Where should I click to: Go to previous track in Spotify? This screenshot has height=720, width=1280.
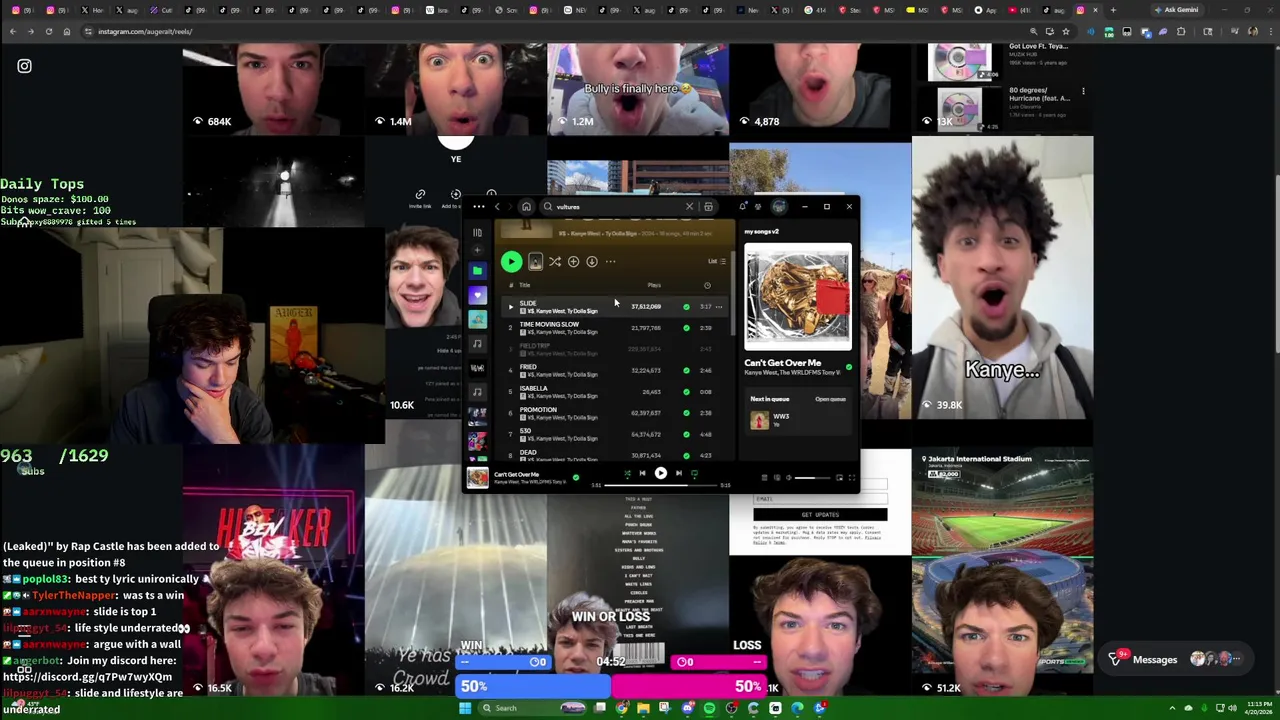click(x=642, y=473)
